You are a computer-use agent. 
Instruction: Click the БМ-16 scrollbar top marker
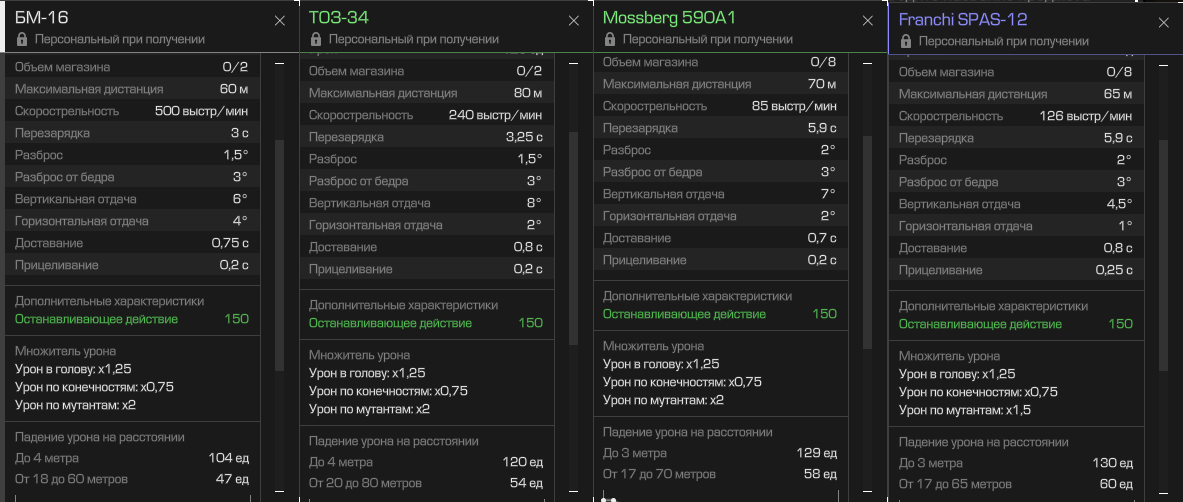(279, 65)
